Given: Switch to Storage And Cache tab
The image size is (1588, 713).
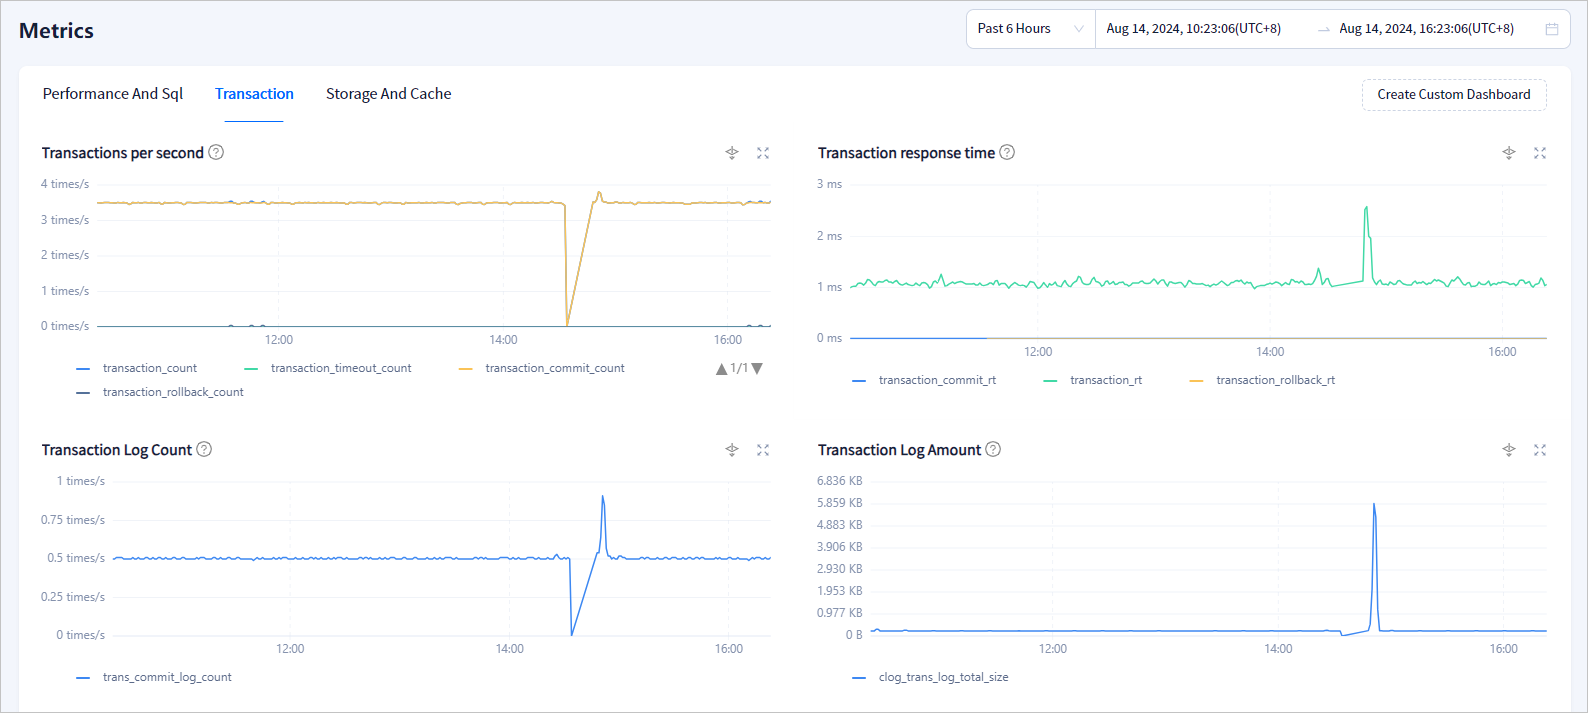Looking at the screenshot, I should (388, 94).
